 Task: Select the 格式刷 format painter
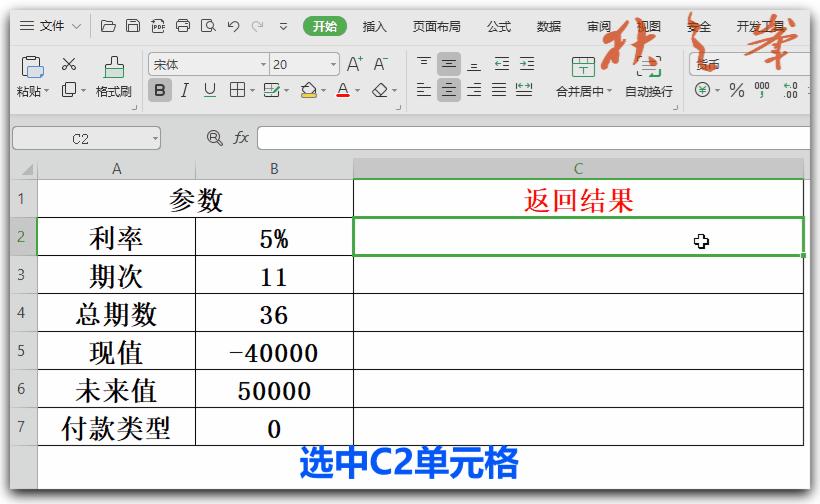[x=113, y=76]
